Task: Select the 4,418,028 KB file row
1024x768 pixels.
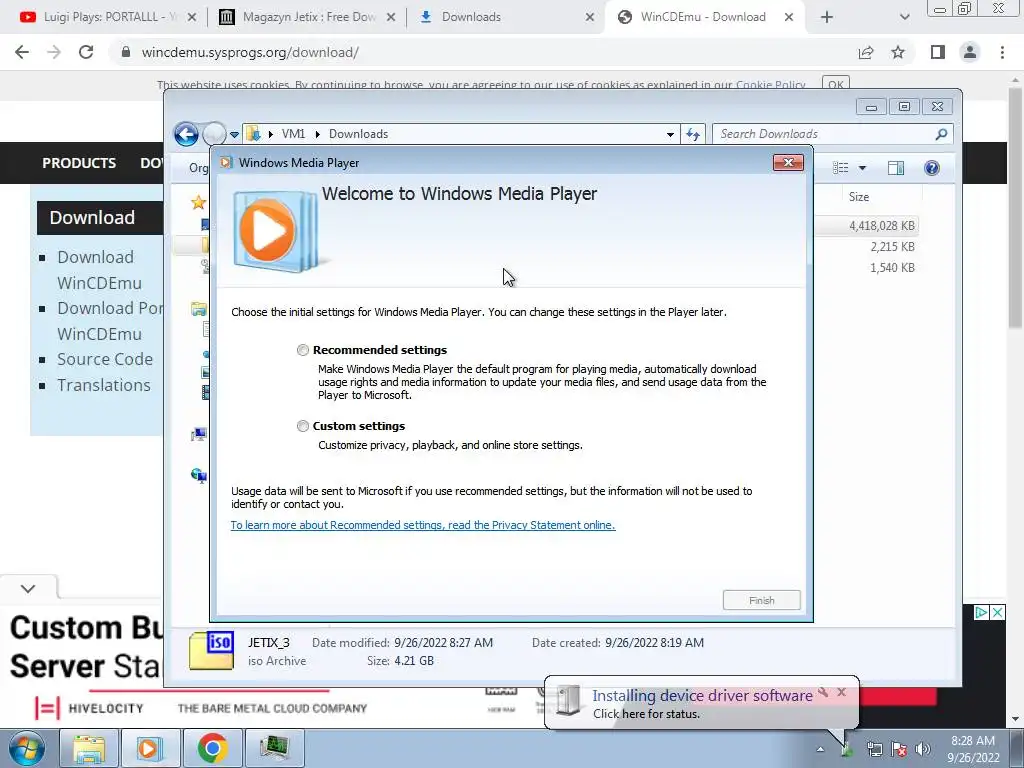Action: click(867, 226)
